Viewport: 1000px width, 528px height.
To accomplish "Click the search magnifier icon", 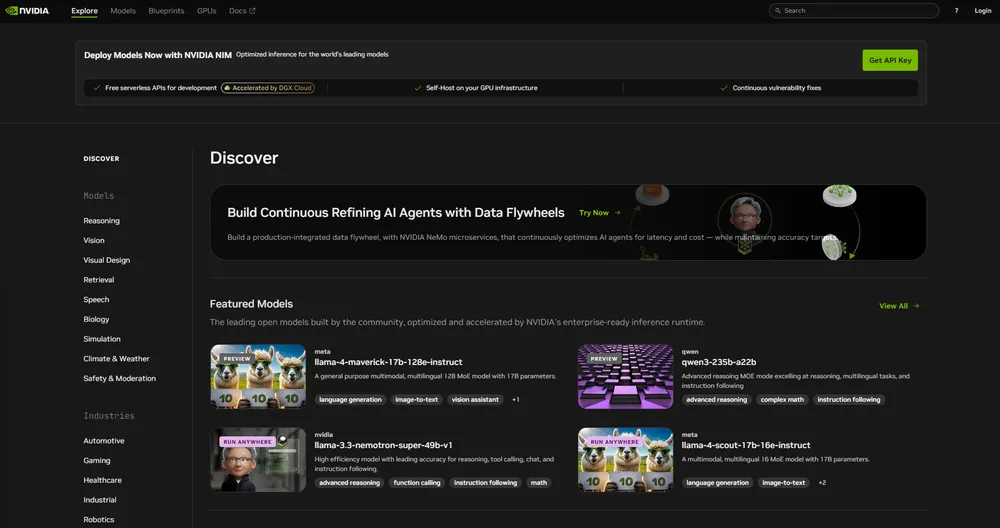I will point(777,11).
